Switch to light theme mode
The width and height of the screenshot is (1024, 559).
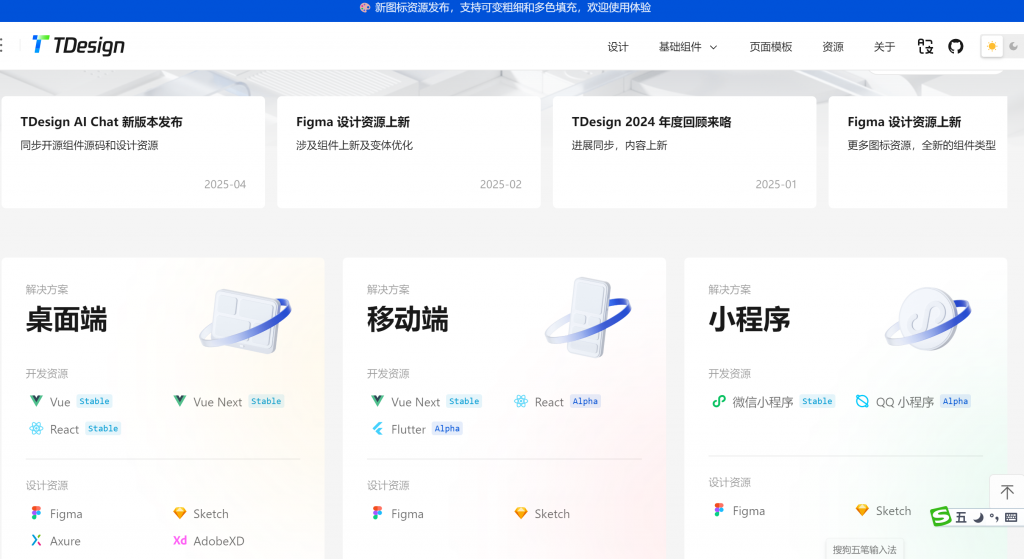991,46
